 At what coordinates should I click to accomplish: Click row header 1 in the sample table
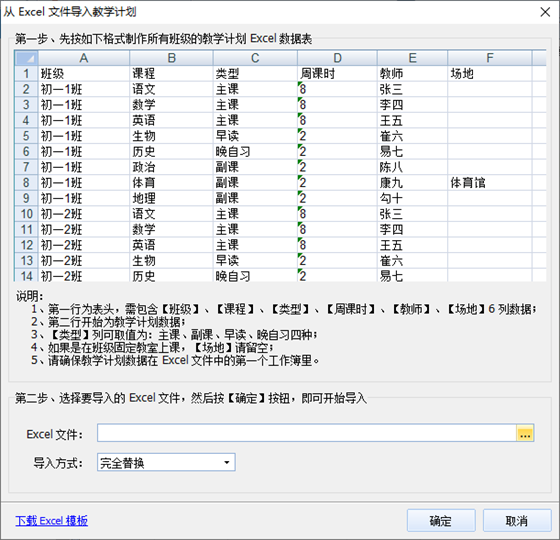26,74
